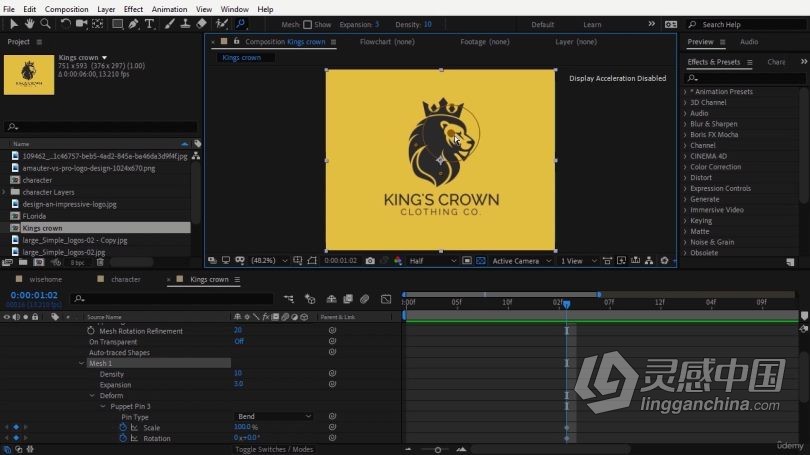This screenshot has width=810, height=455.
Task: Toggle the Scale property stopwatch
Action: tap(122, 427)
